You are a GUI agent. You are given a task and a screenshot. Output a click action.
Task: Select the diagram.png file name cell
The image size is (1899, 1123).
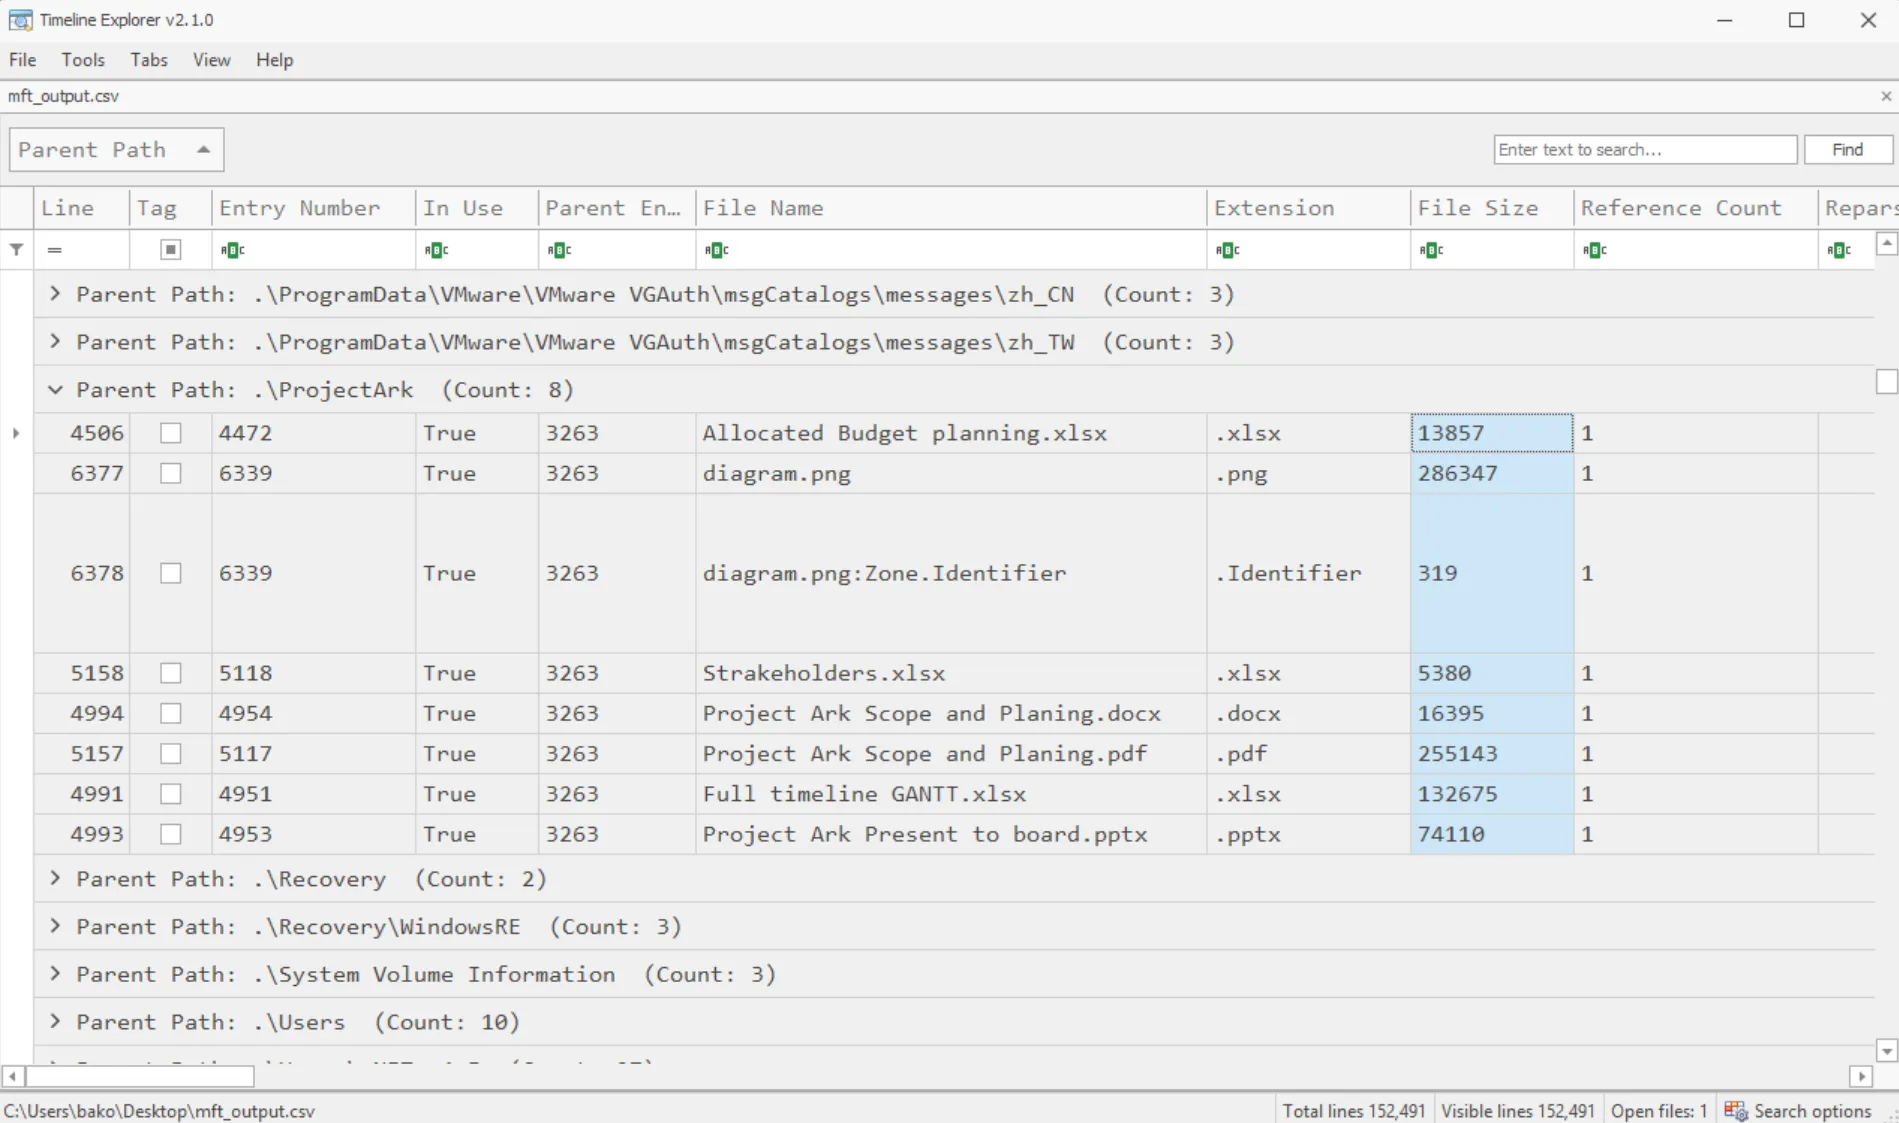[x=951, y=473]
